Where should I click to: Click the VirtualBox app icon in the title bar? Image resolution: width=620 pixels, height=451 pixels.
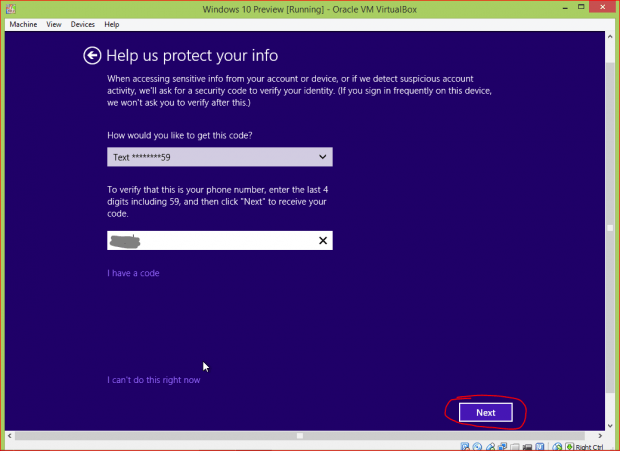click(11, 9)
